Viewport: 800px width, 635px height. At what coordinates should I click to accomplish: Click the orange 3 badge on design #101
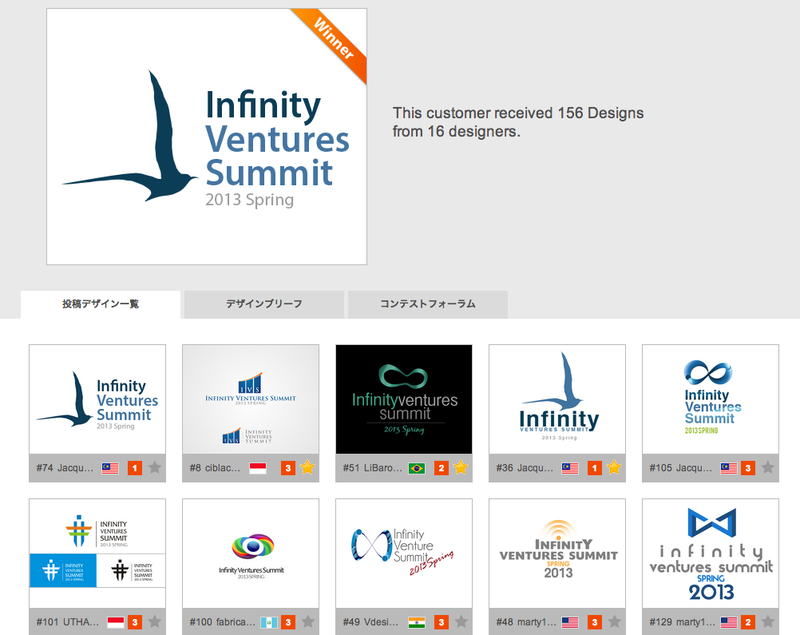(135, 622)
